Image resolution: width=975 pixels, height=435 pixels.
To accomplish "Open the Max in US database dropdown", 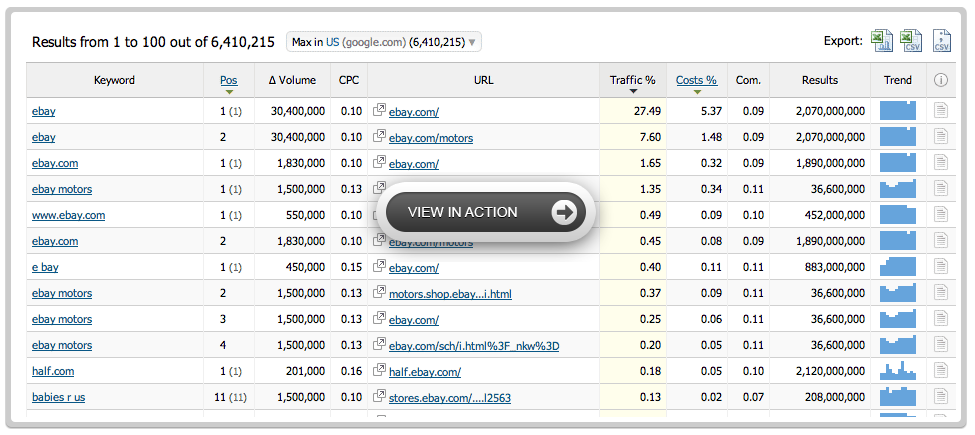I will point(384,42).
